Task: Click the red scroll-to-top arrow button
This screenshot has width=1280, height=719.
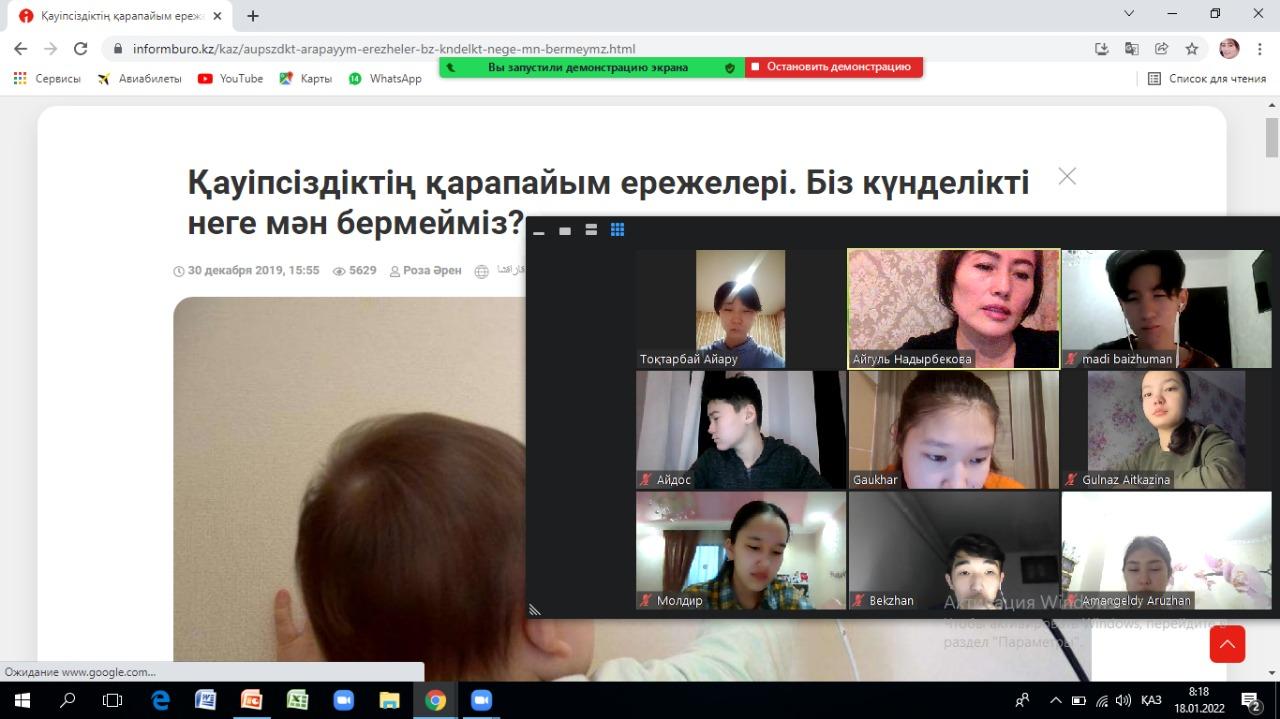Action: [x=1227, y=645]
